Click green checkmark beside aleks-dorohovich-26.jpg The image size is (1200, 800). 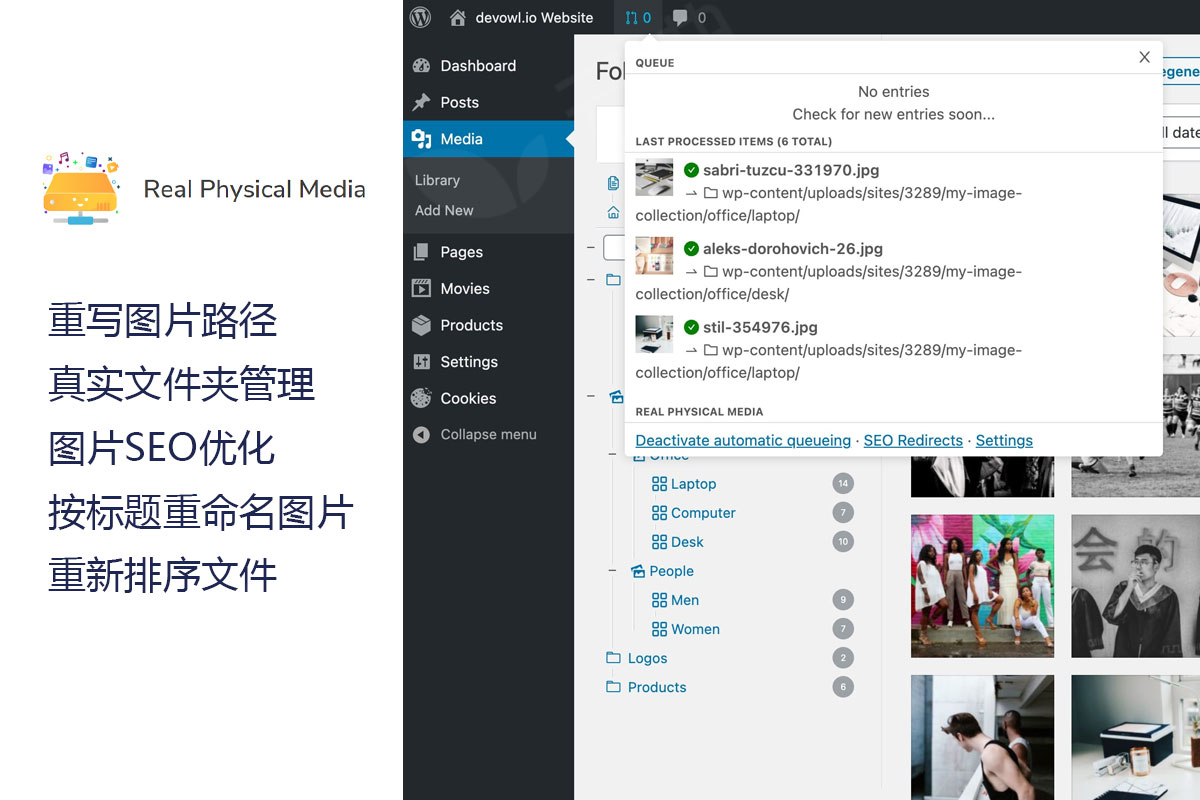click(x=691, y=249)
